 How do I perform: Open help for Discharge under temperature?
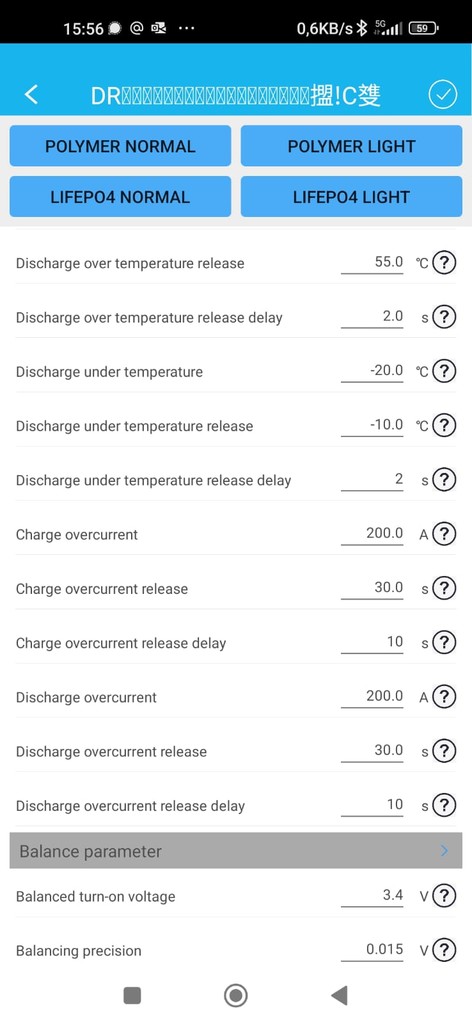[x=444, y=372]
